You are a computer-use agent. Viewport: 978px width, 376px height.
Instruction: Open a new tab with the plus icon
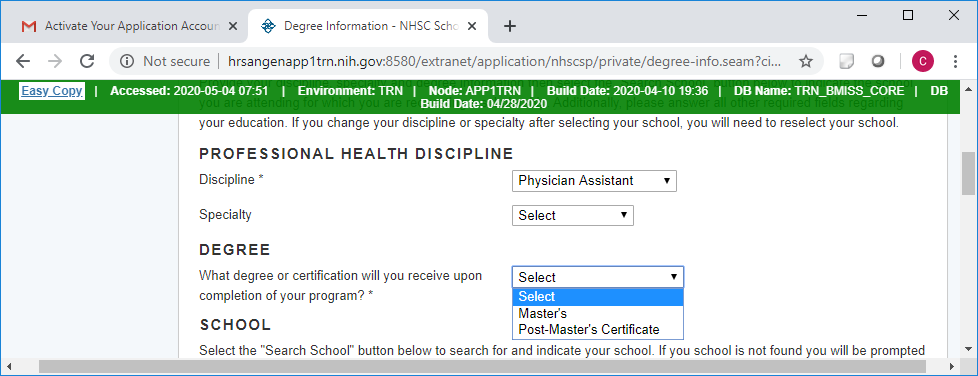coord(510,26)
